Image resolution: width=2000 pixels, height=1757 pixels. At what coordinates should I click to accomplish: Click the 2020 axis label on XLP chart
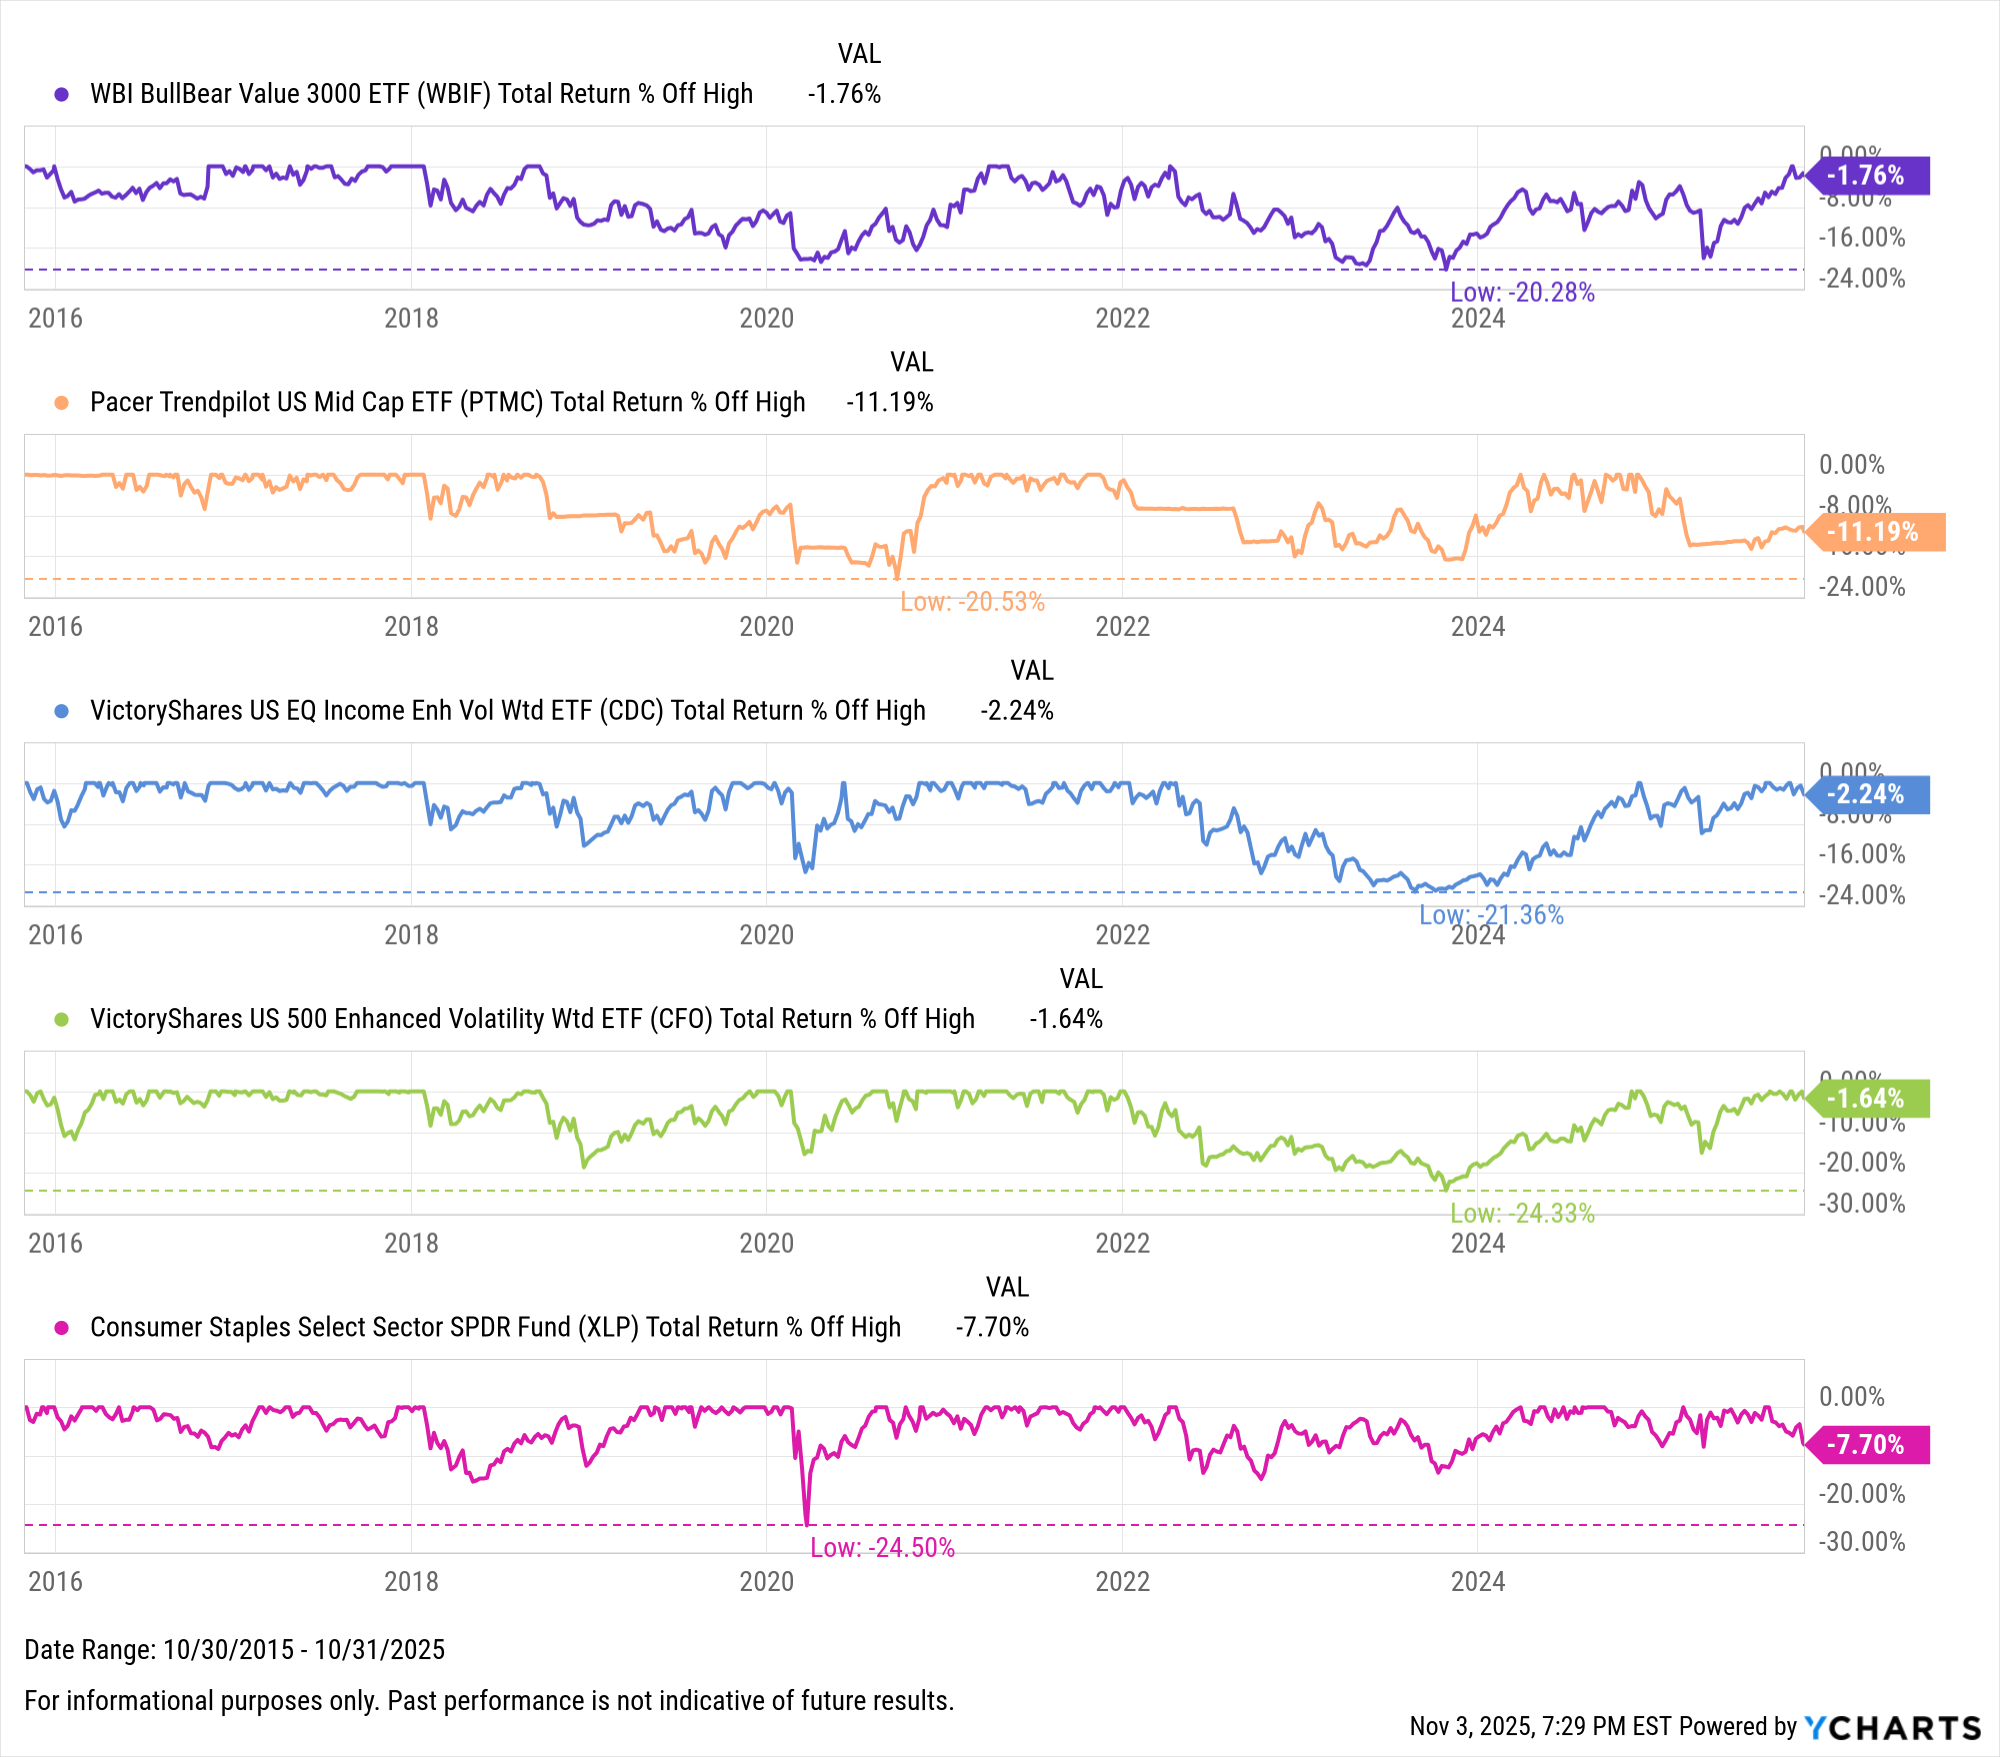pyautogui.click(x=766, y=1582)
